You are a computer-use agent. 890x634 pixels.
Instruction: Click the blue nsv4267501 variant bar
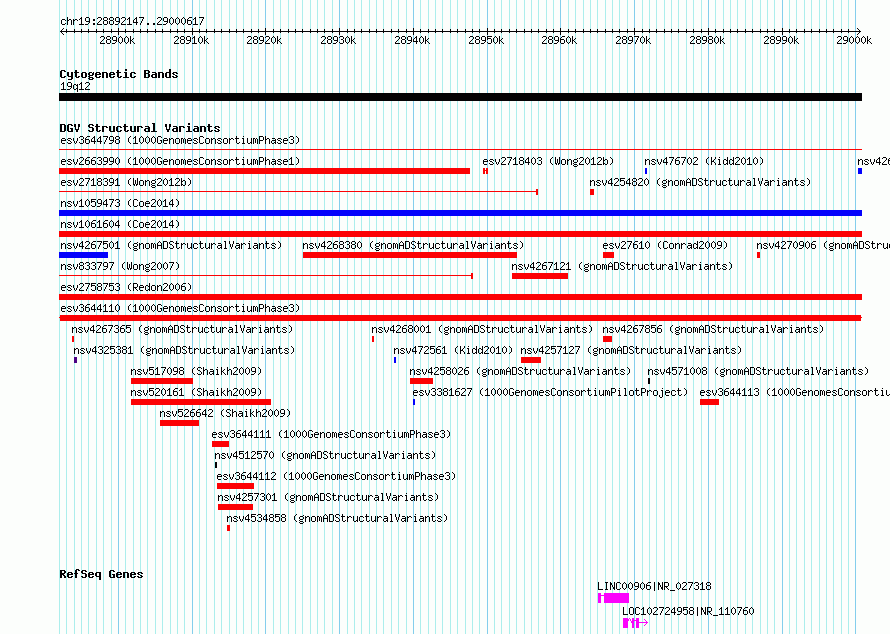pos(83,255)
